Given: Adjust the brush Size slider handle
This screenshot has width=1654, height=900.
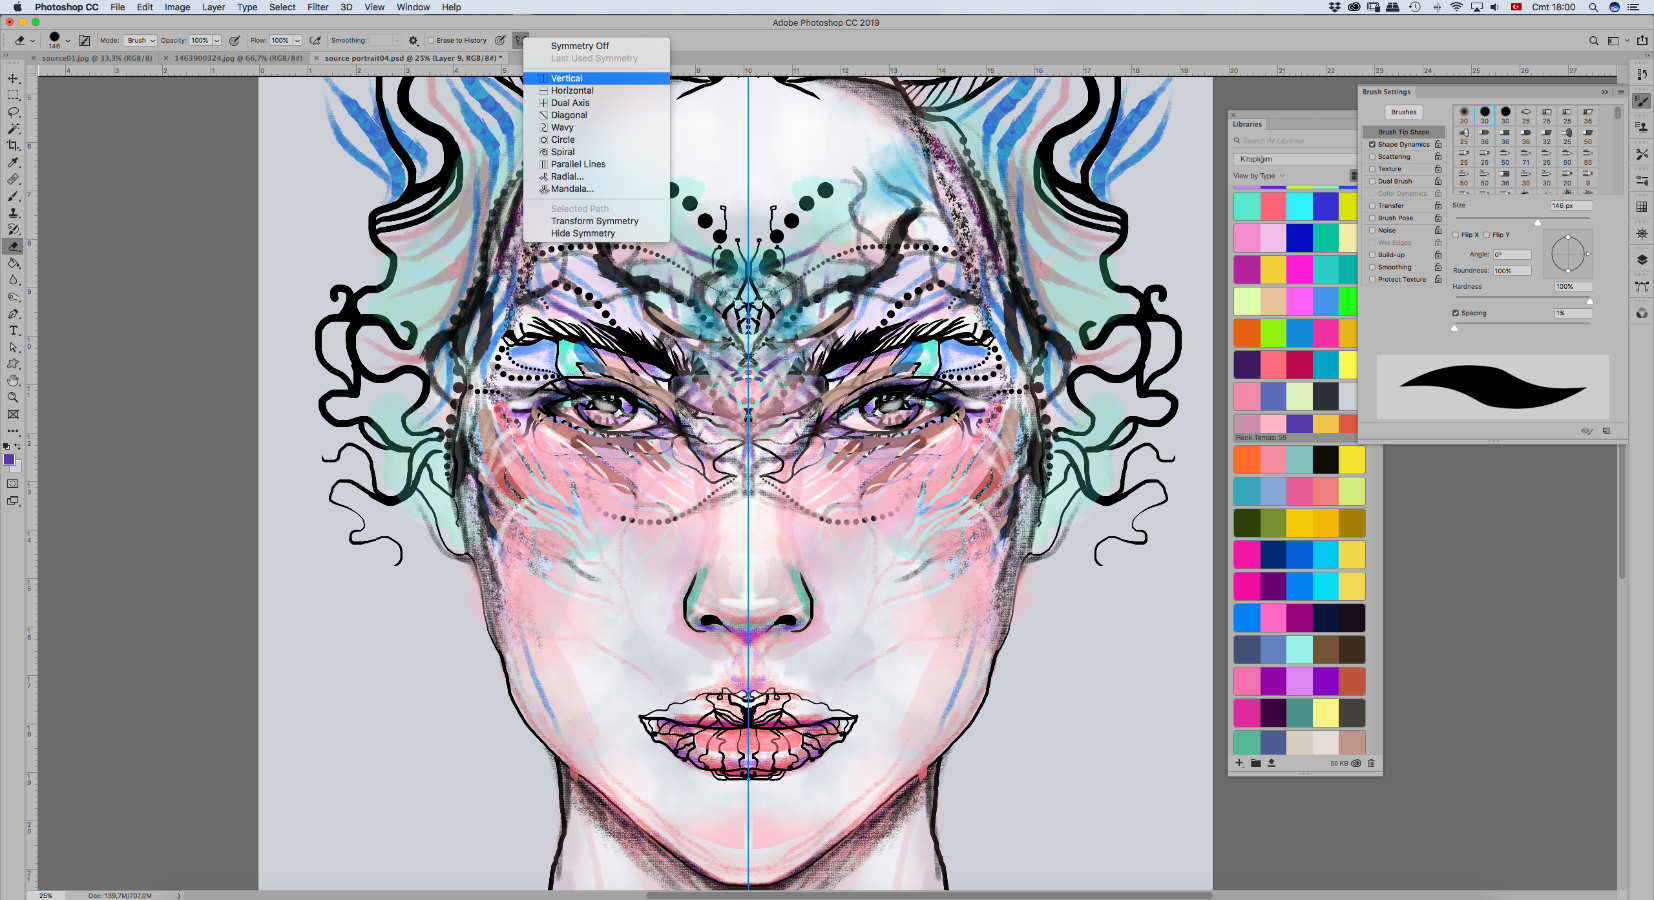Looking at the screenshot, I should (x=1538, y=223).
